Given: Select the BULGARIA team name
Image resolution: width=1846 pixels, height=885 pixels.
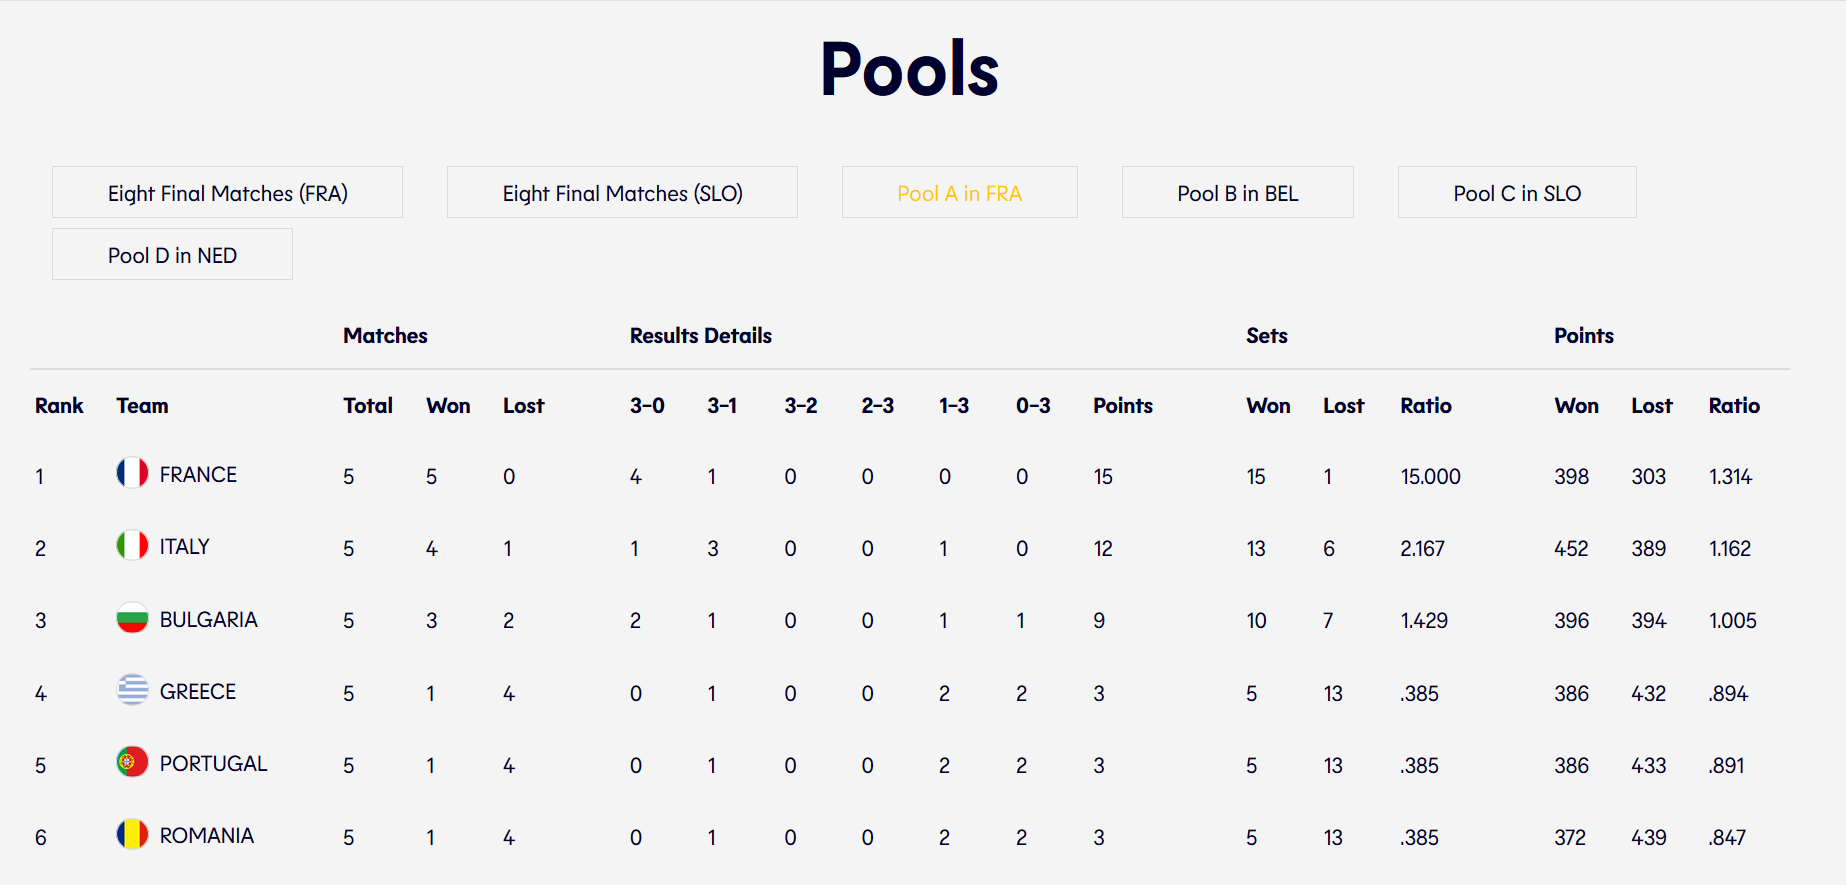Looking at the screenshot, I should click(208, 620).
